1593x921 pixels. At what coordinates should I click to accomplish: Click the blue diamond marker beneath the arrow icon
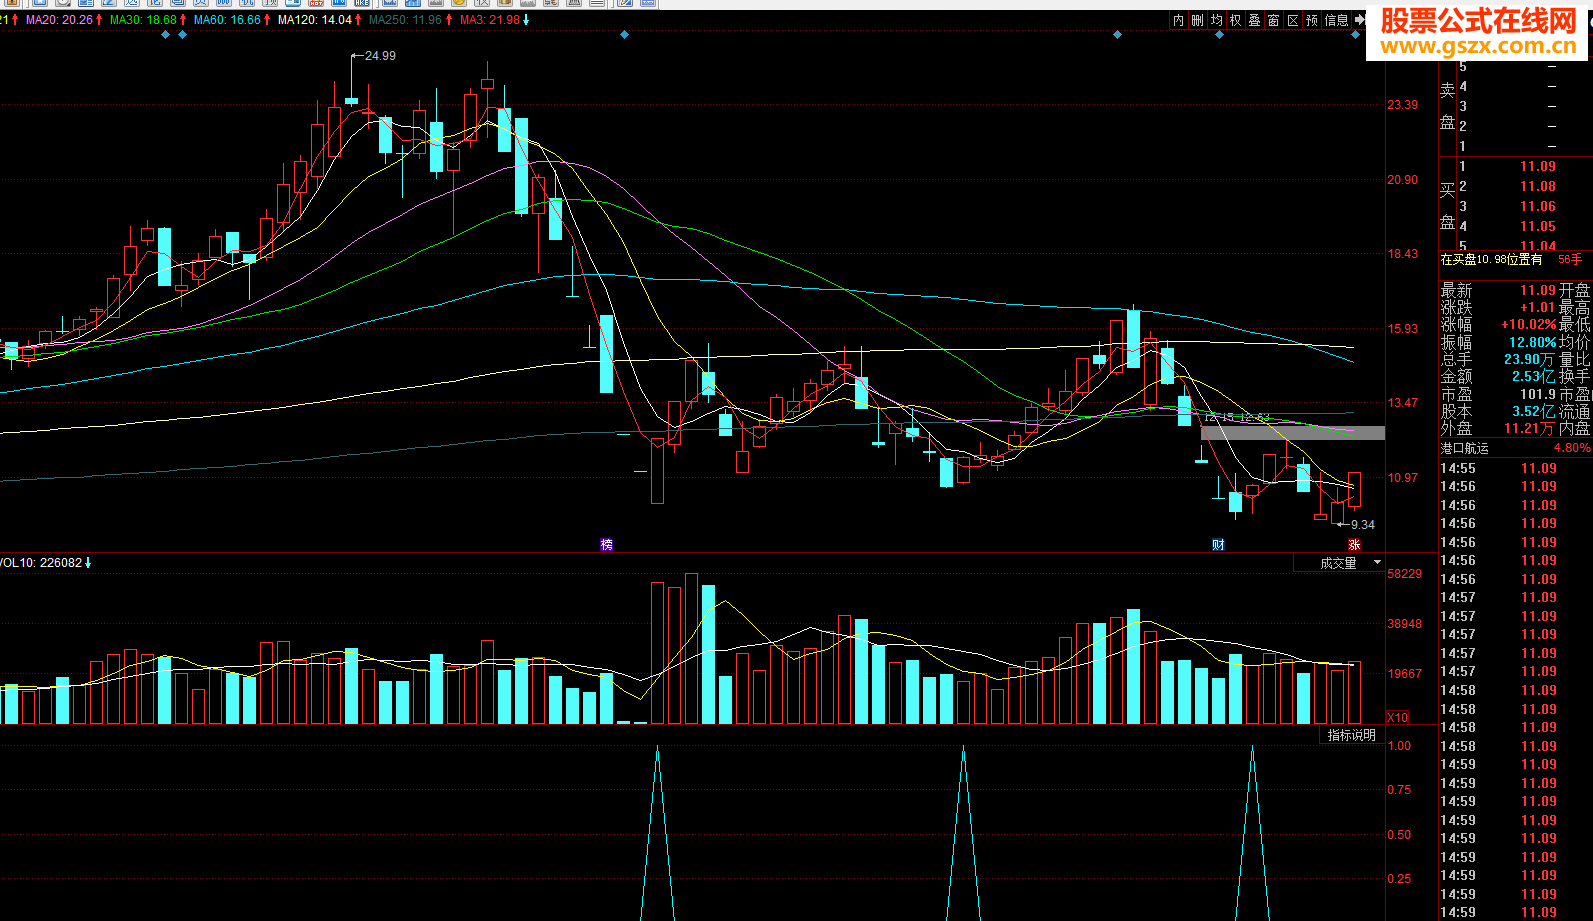coord(1356,35)
